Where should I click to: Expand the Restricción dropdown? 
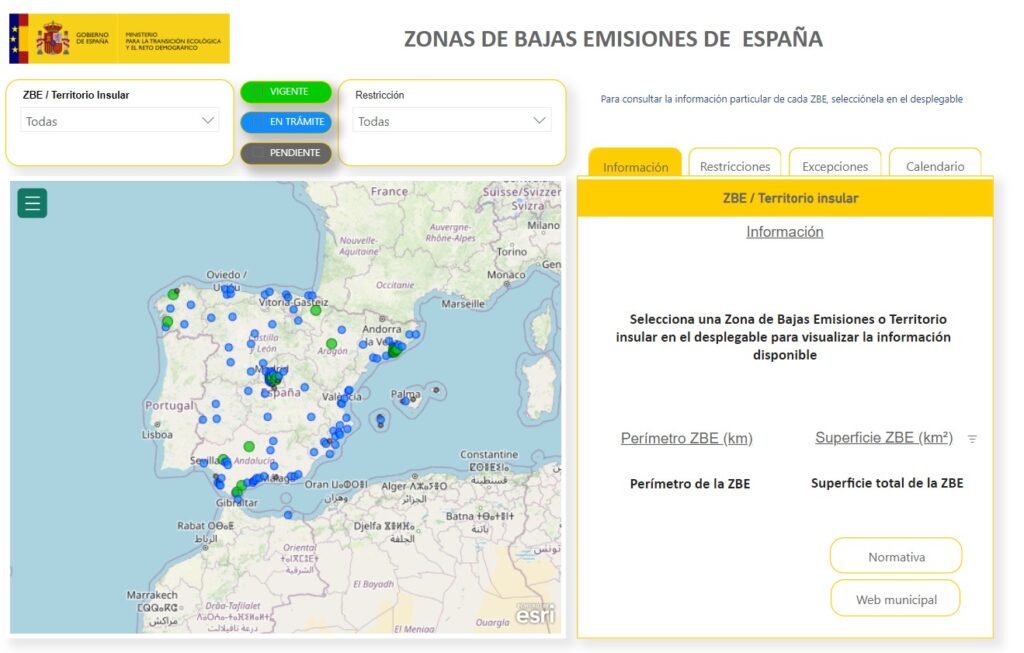point(452,121)
